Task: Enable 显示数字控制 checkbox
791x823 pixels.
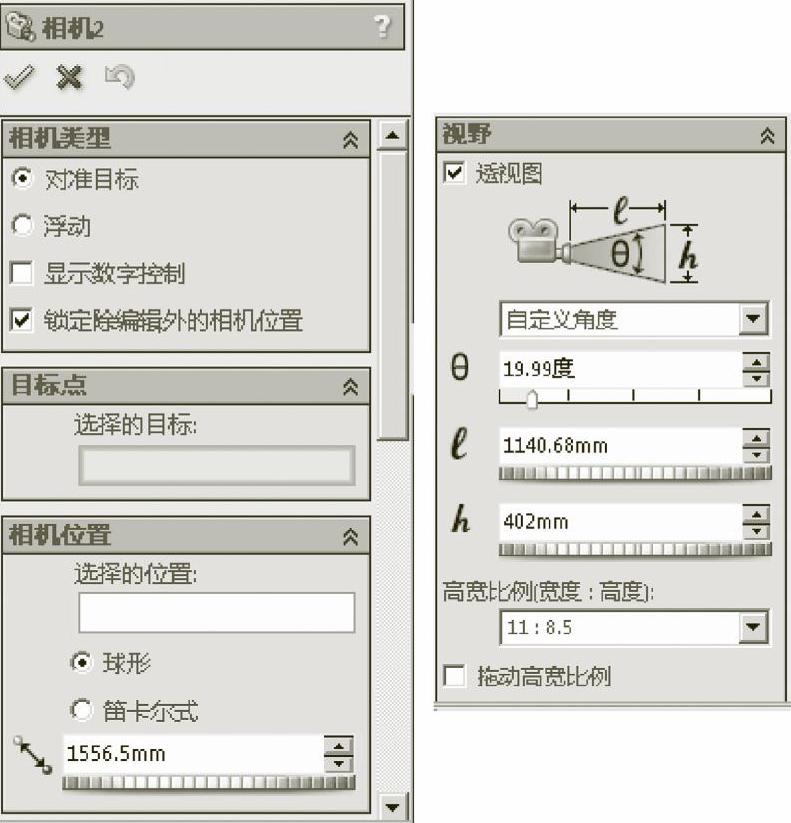Action: click(21, 273)
